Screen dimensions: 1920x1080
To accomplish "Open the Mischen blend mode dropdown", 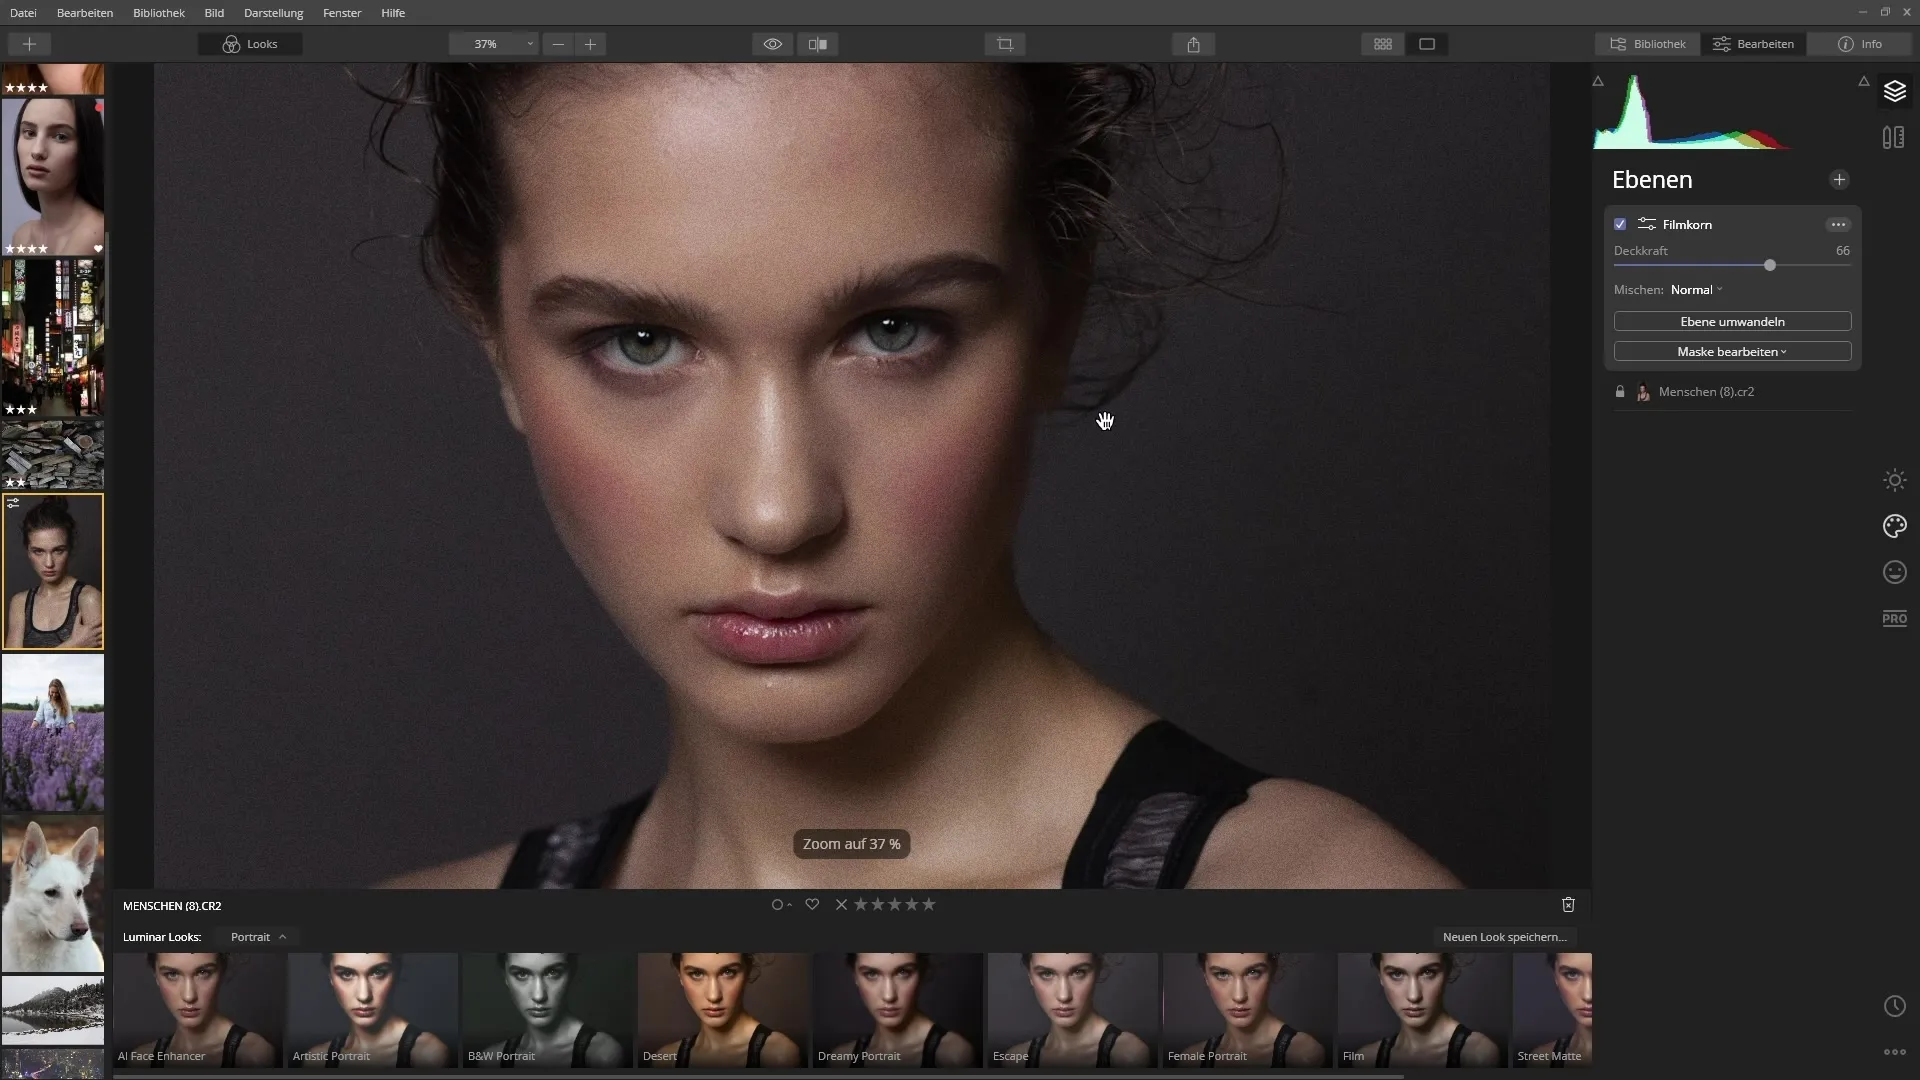I will (x=1697, y=290).
